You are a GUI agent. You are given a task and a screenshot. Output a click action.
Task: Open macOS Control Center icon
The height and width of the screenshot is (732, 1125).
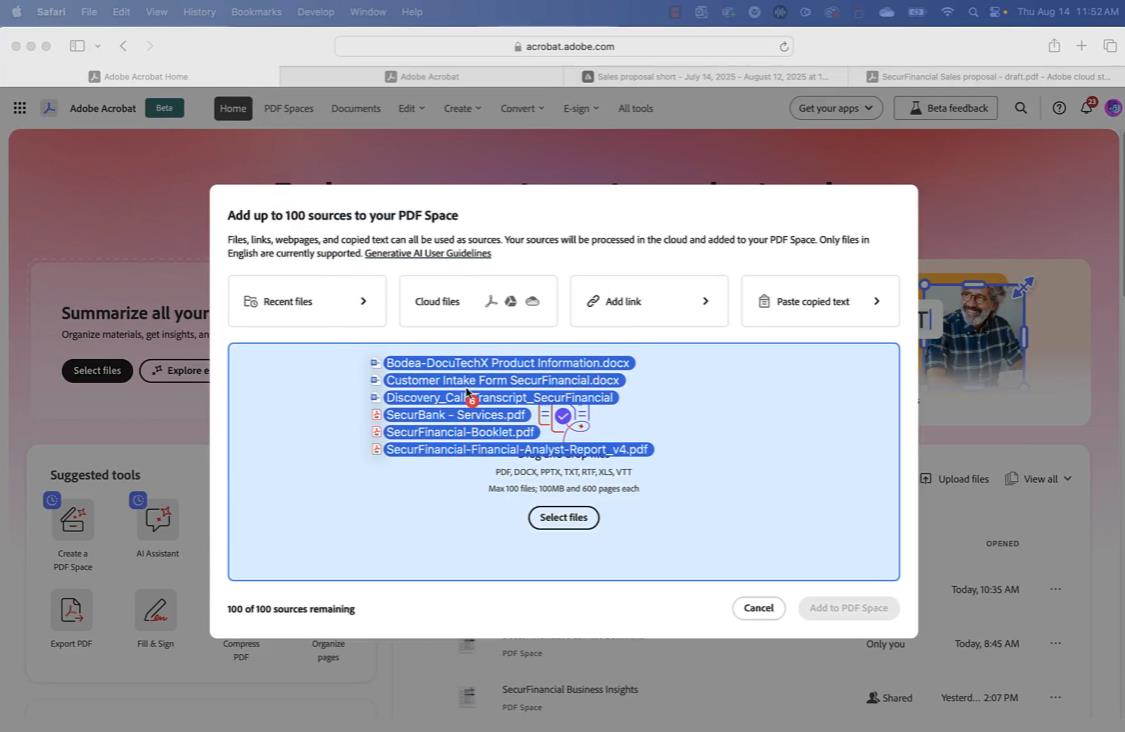tap(997, 12)
